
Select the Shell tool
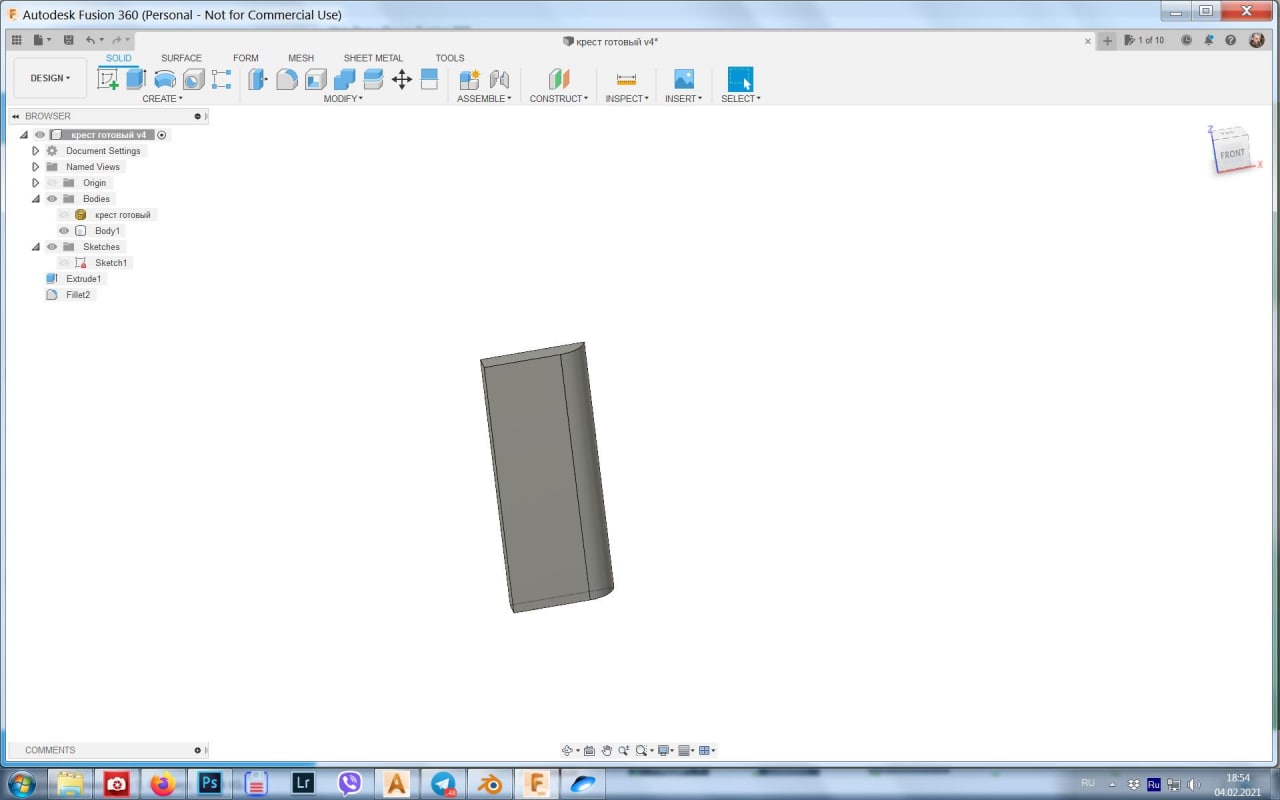[316, 79]
